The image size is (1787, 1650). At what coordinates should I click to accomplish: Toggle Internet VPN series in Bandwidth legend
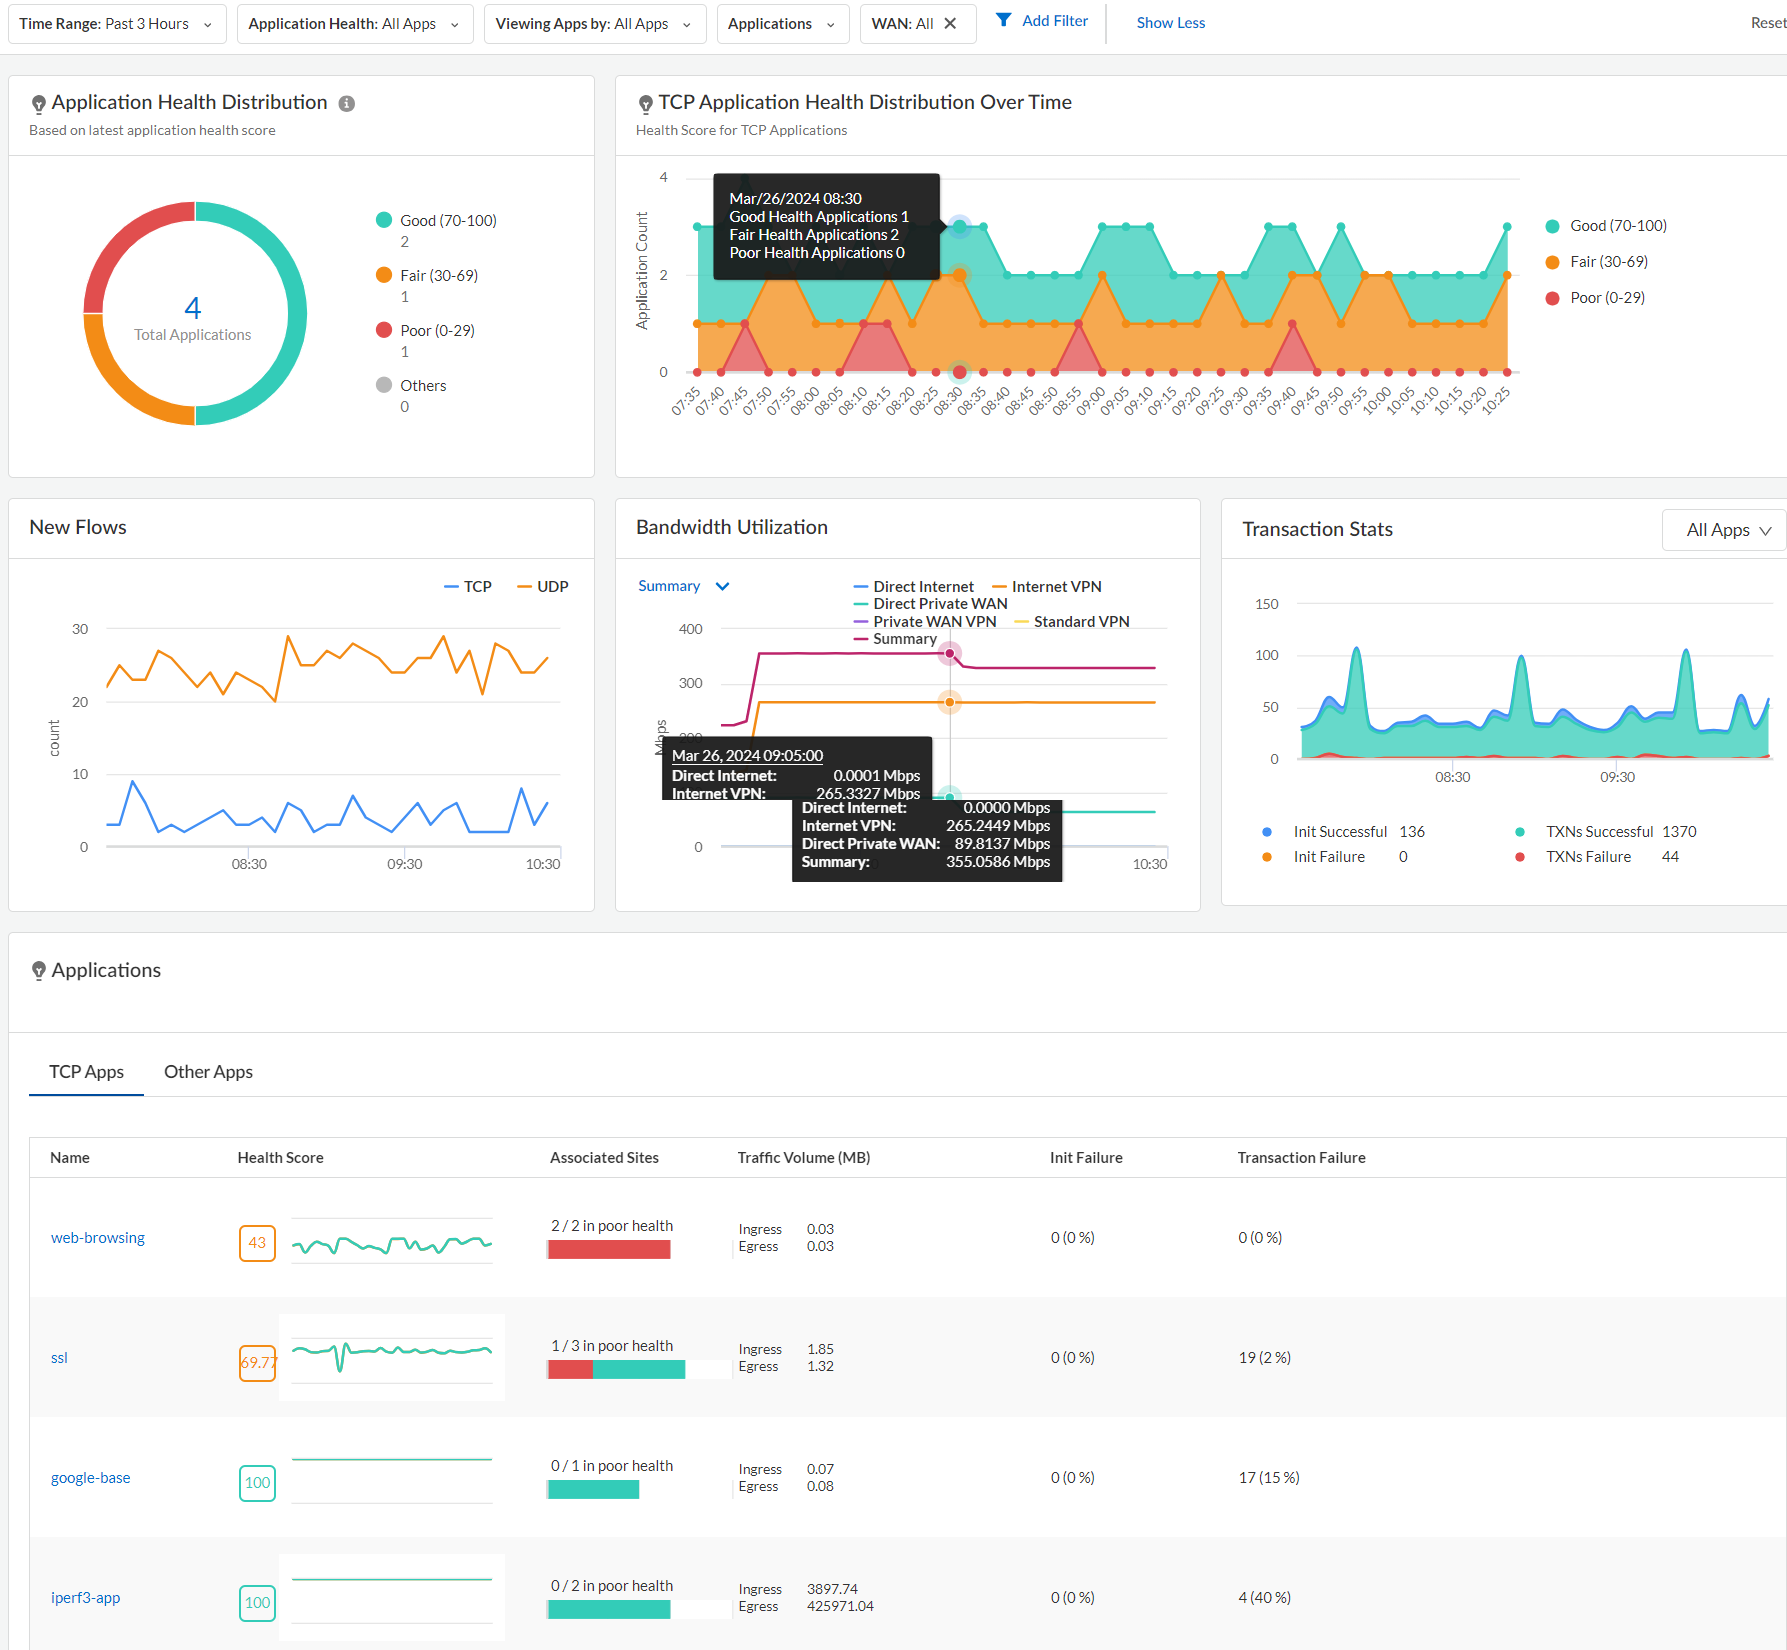[1046, 587]
